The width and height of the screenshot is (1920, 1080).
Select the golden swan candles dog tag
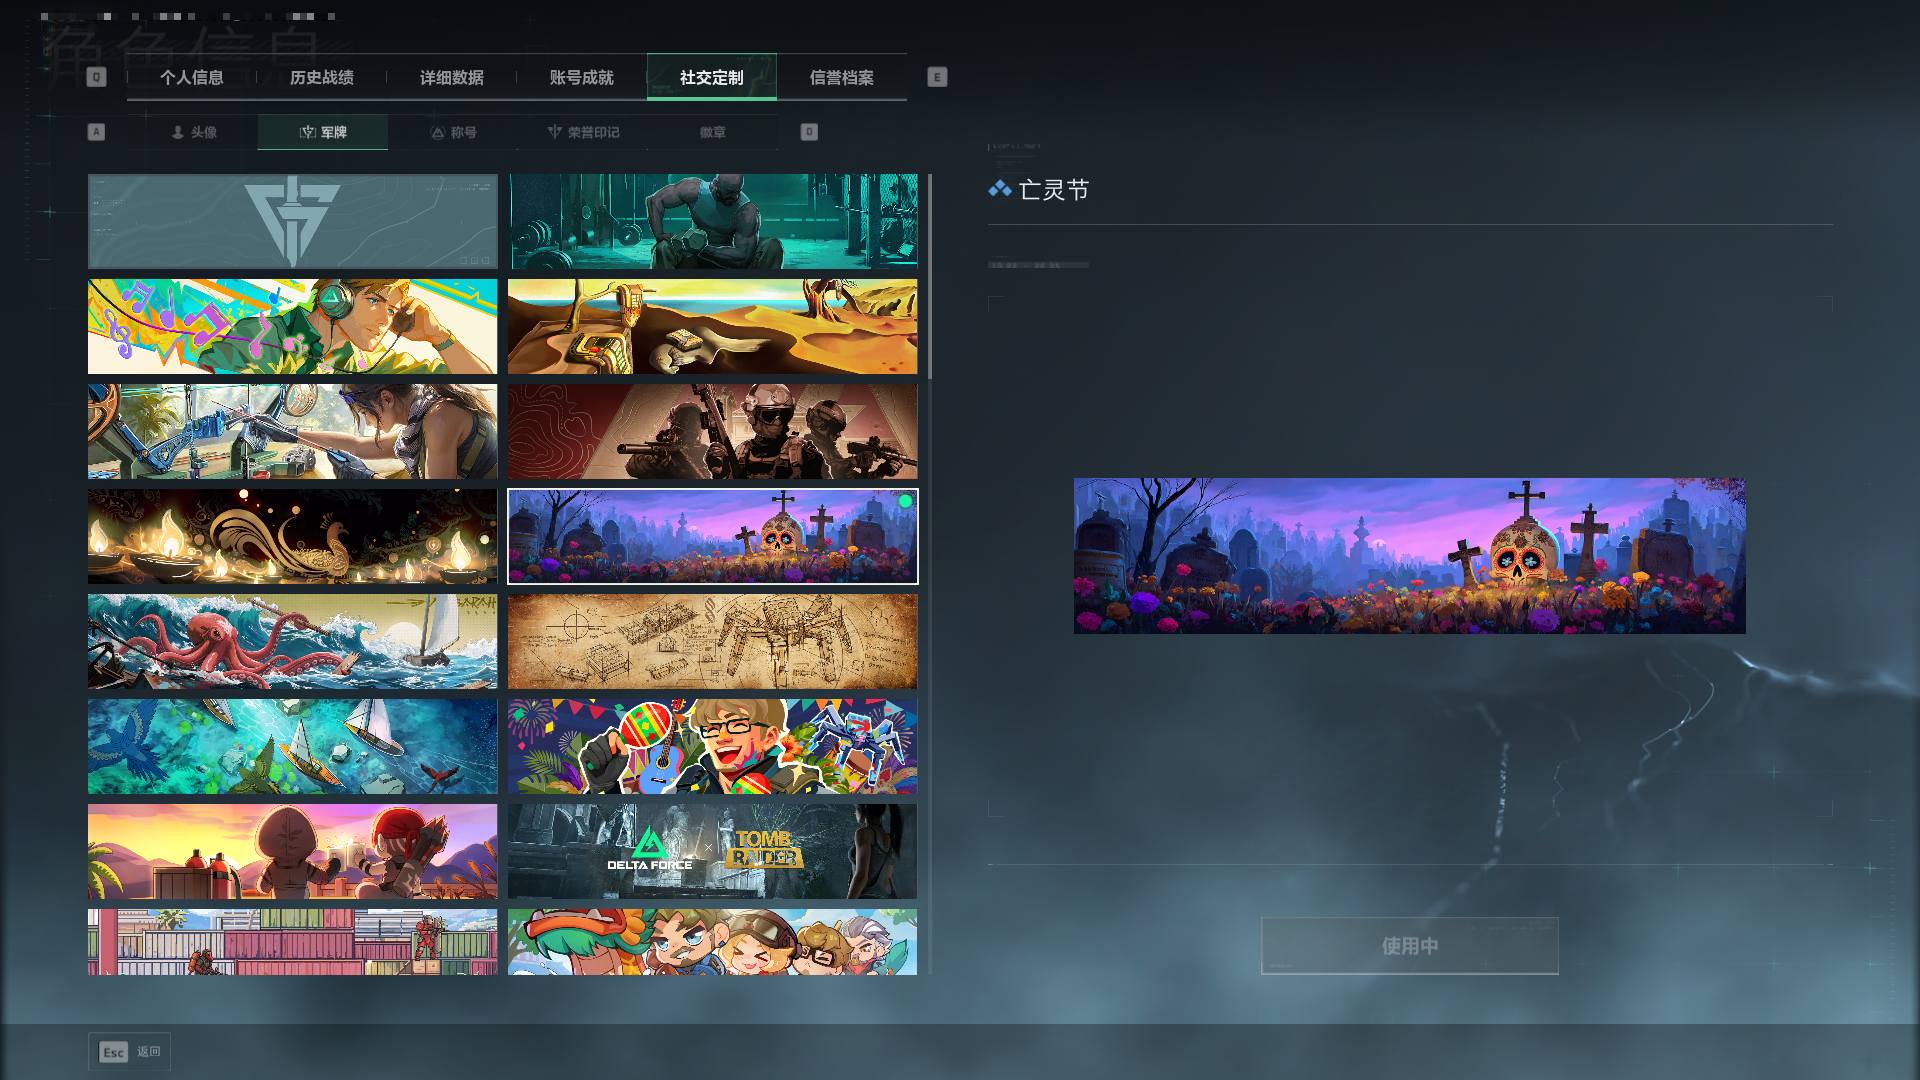292,536
